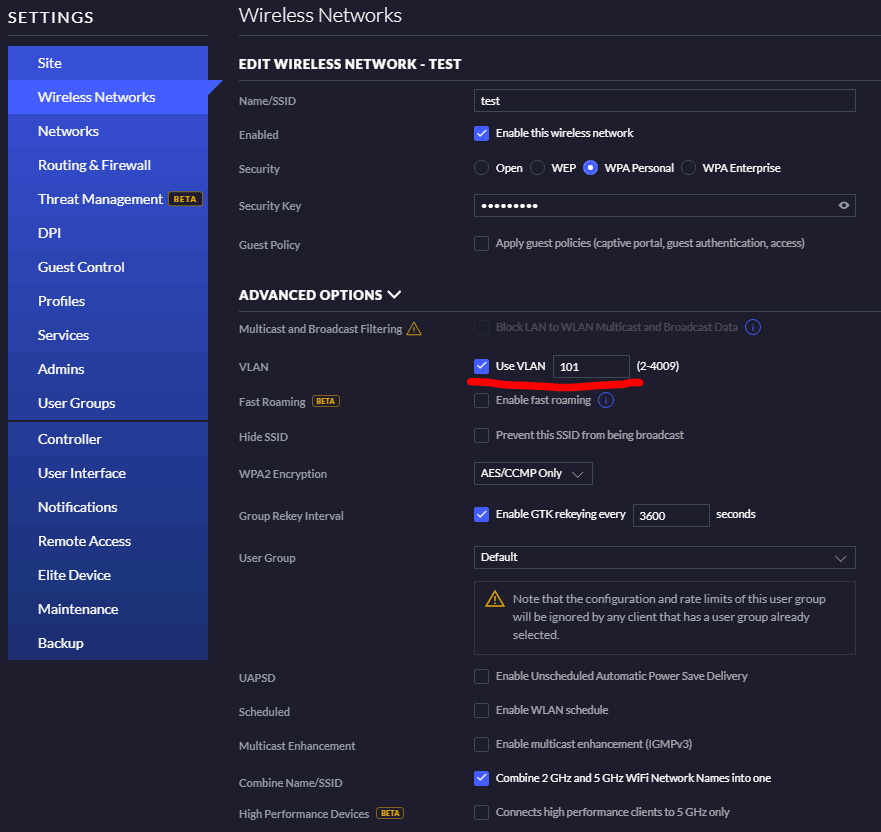Click the warning triangle beside Multicast and Broadcast Filtering
The width and height of the screenshot is (881, 832).
click(414, 329)
